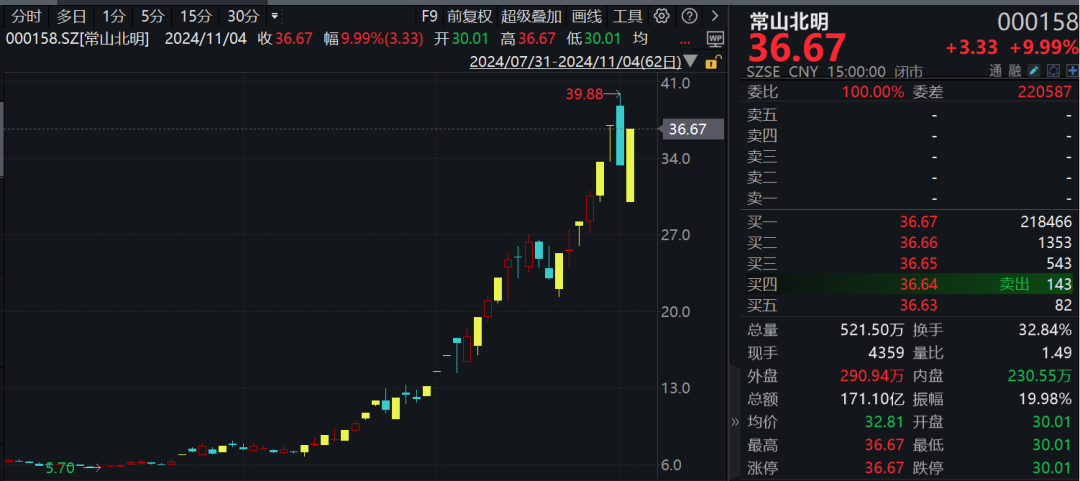
Task: Select the 5分 period tab
Action: coord(153,16)
